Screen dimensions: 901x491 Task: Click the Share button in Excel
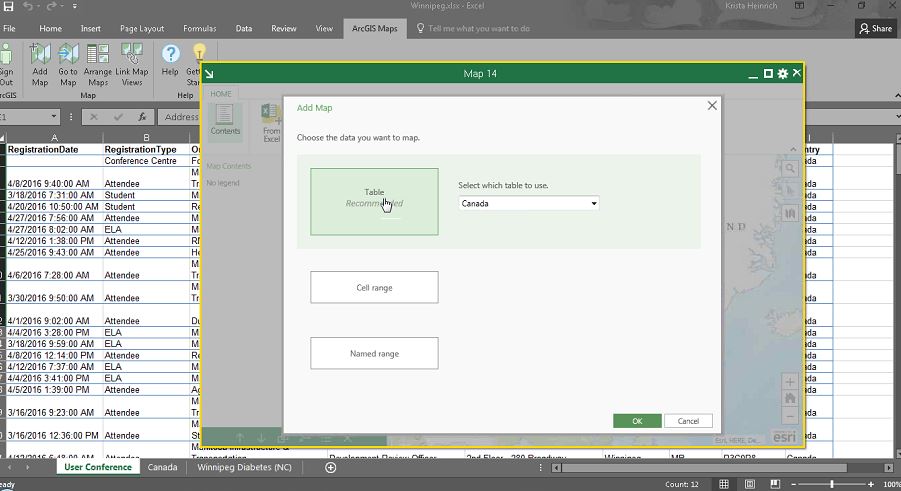875,29
